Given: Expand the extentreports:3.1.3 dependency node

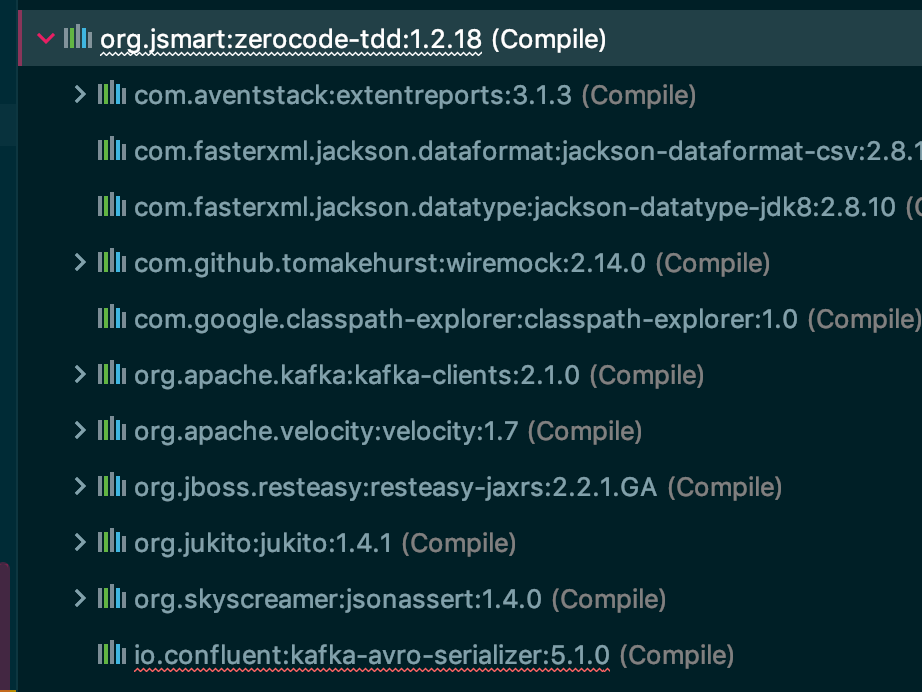Looking at the screenshot, I should click(81, 95).
